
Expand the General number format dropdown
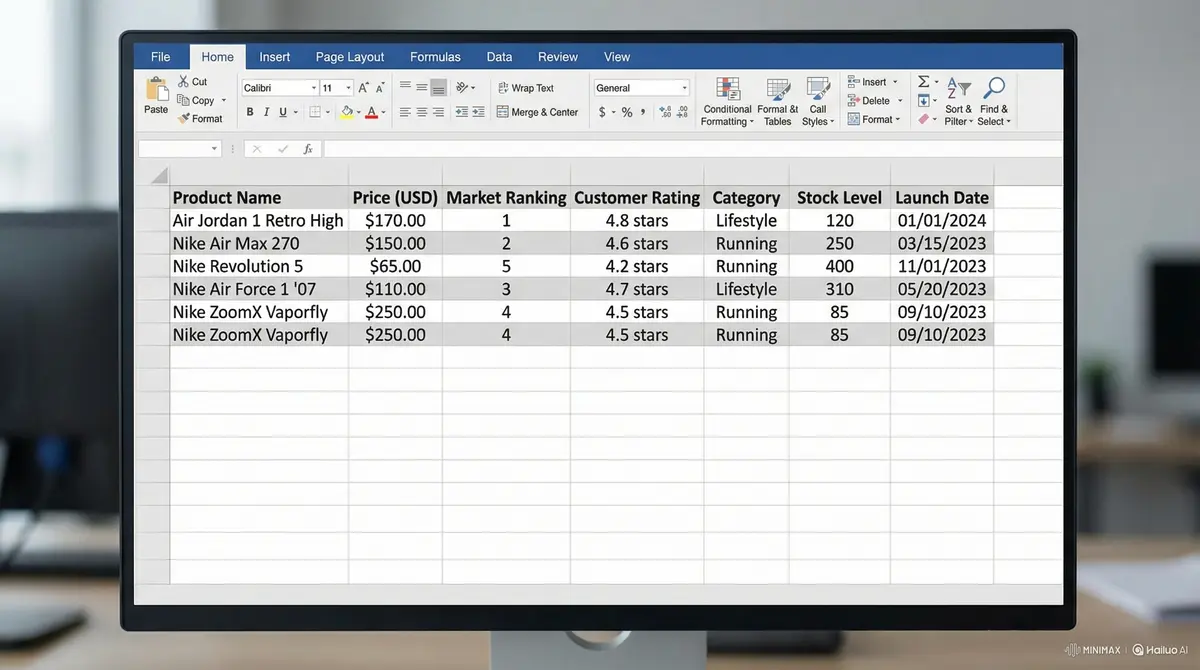pos(642,88)
